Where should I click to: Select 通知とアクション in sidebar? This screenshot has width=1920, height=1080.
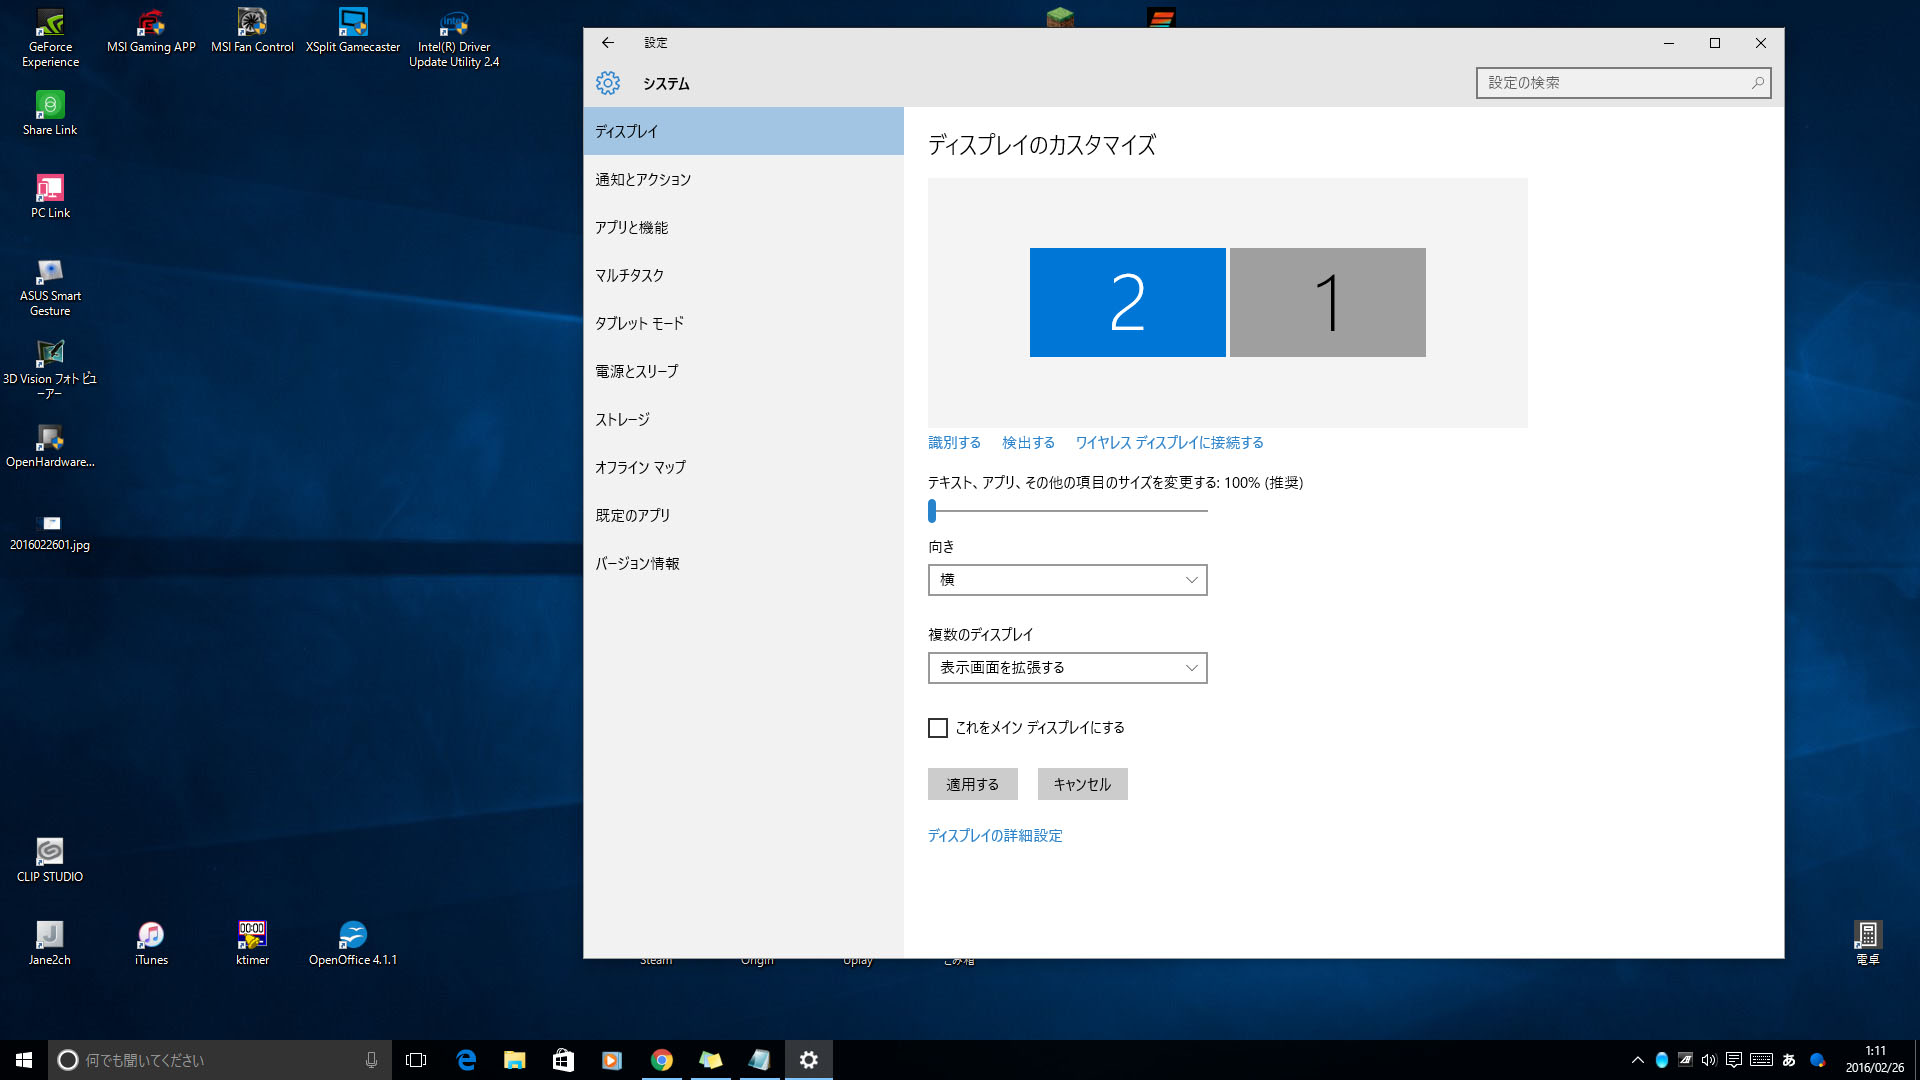coord(643,180)
